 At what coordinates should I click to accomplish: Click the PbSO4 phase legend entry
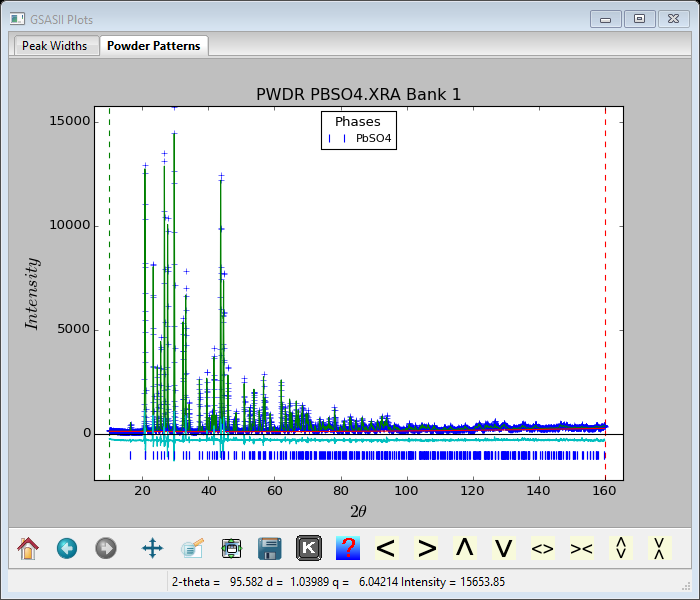click(x=360, y=138)
